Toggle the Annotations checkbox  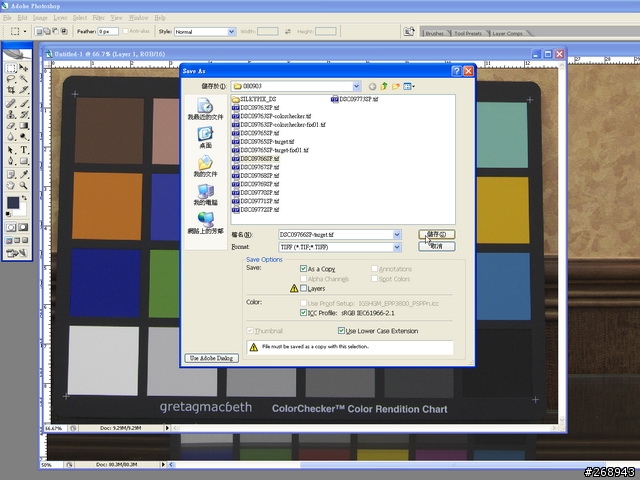[x=374, y=269]
